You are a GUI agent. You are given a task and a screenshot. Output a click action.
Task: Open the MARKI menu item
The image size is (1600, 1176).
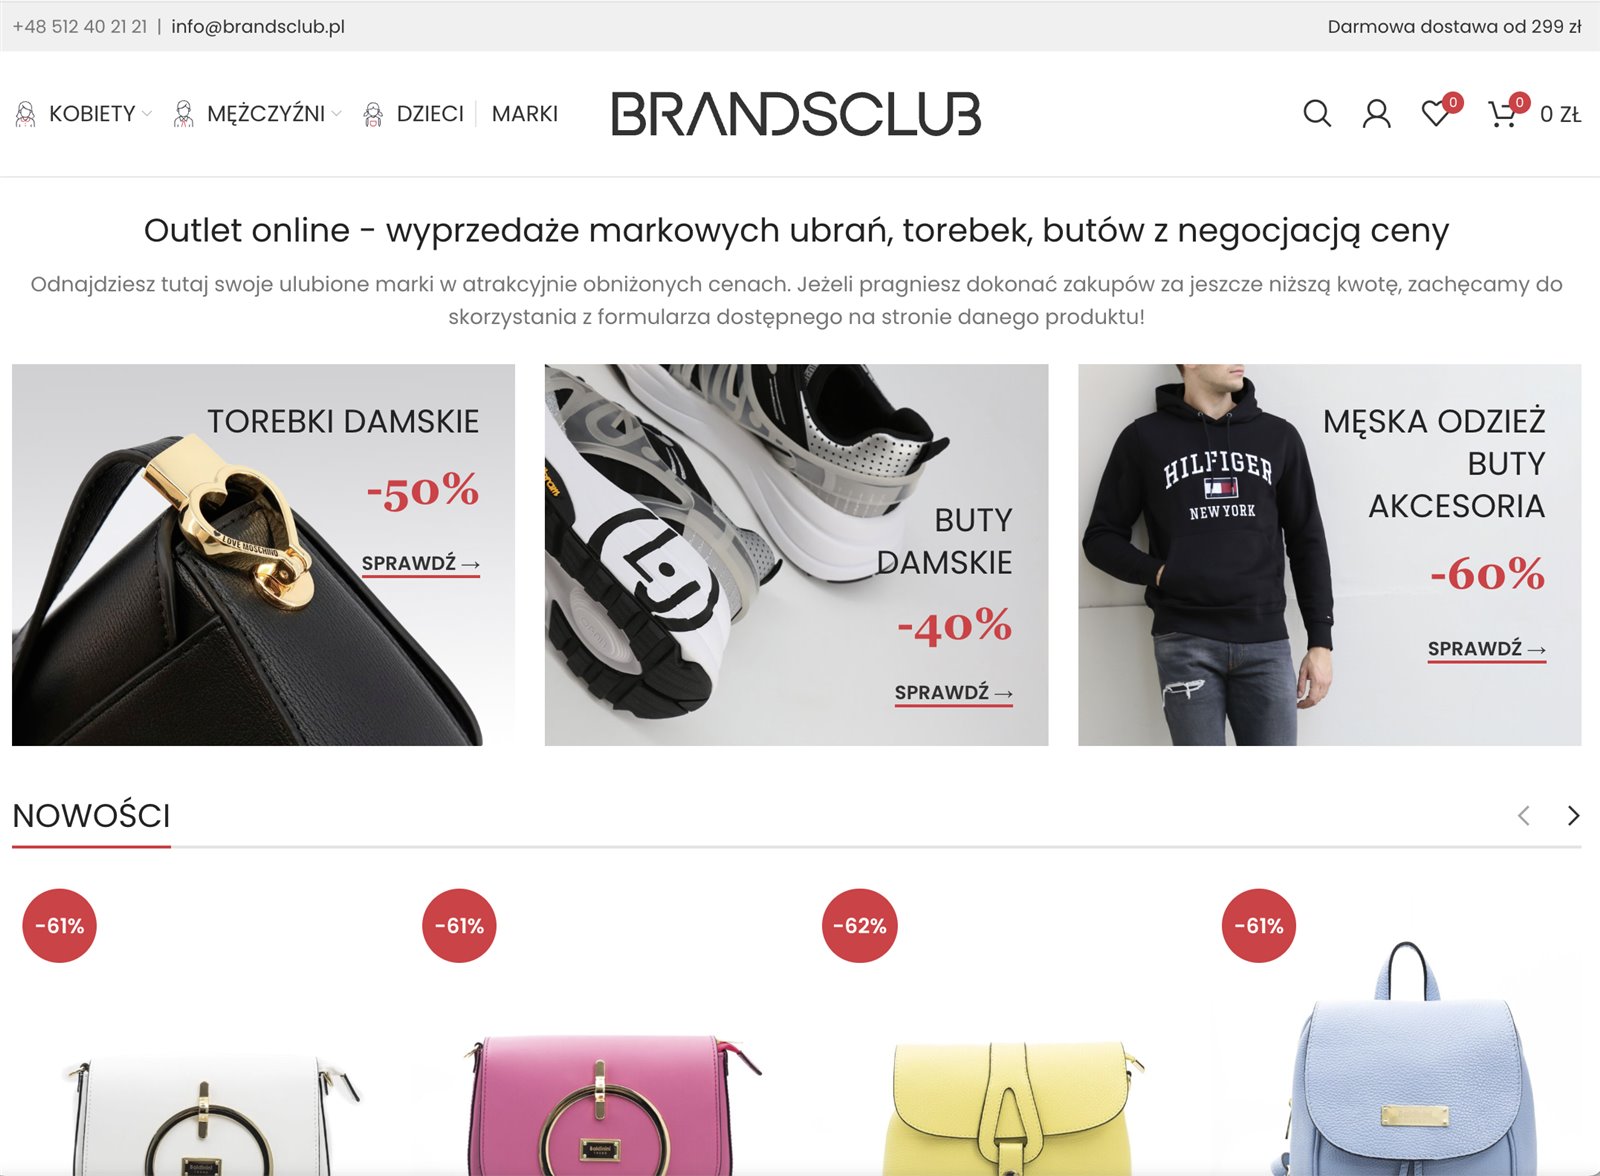tap(525, 114)
